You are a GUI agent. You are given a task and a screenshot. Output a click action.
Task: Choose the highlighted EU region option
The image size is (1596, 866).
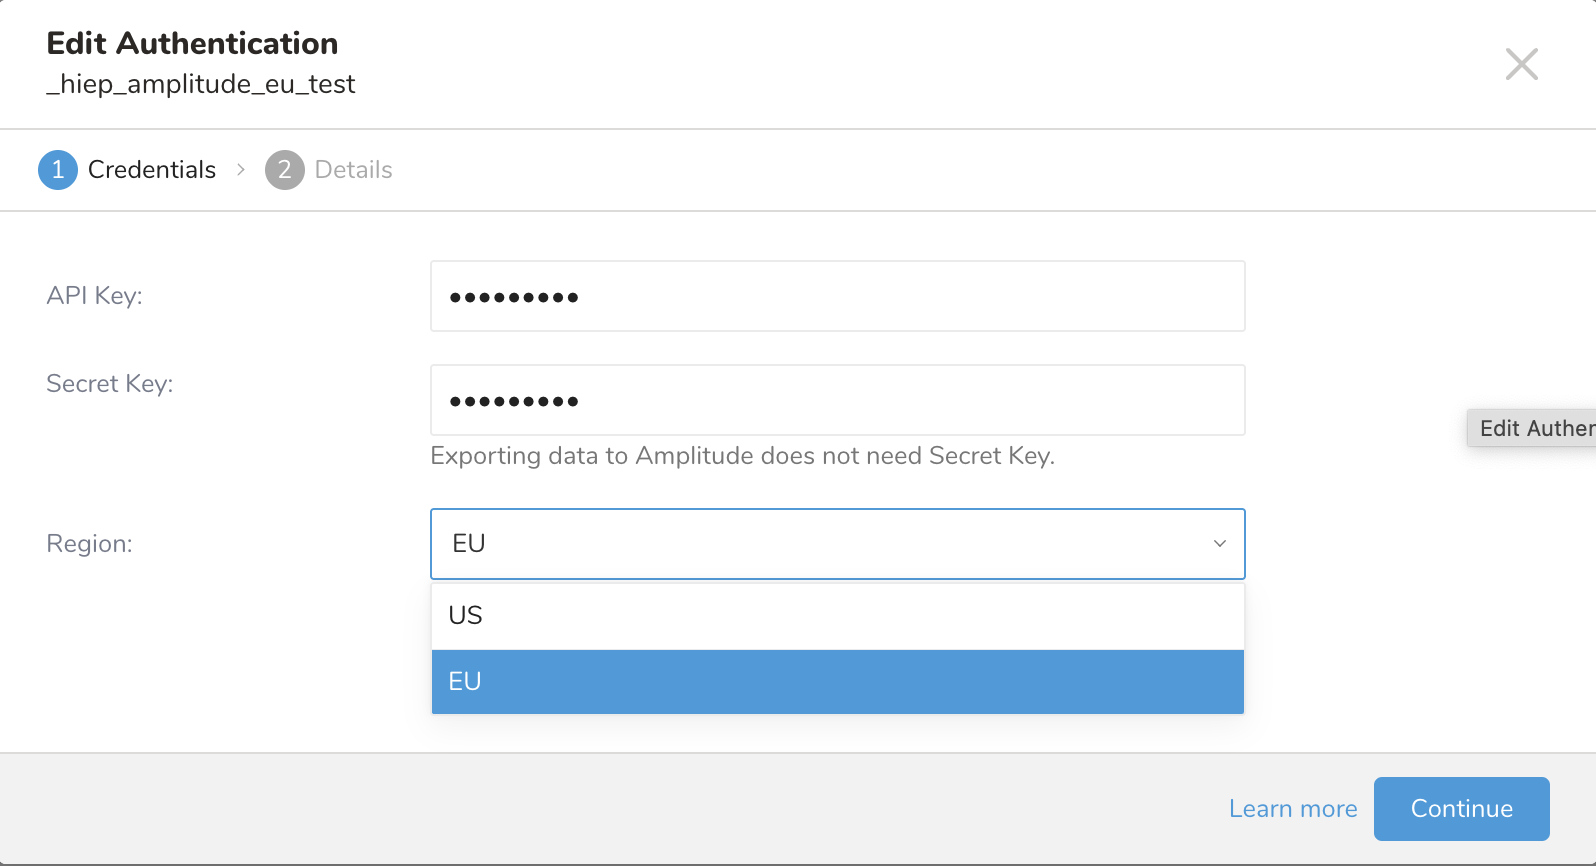(x=837, y=681)
